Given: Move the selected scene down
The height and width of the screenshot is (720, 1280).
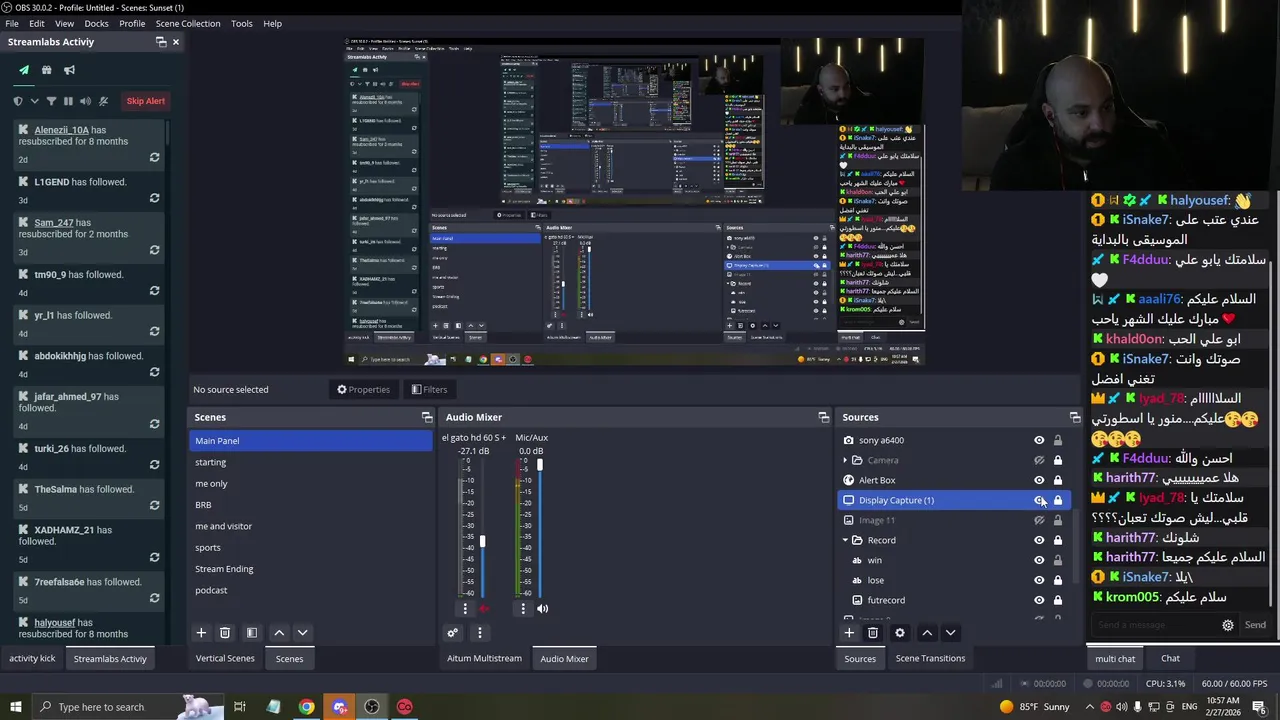Looking at the screenshot, I should [x=302, y=633].
